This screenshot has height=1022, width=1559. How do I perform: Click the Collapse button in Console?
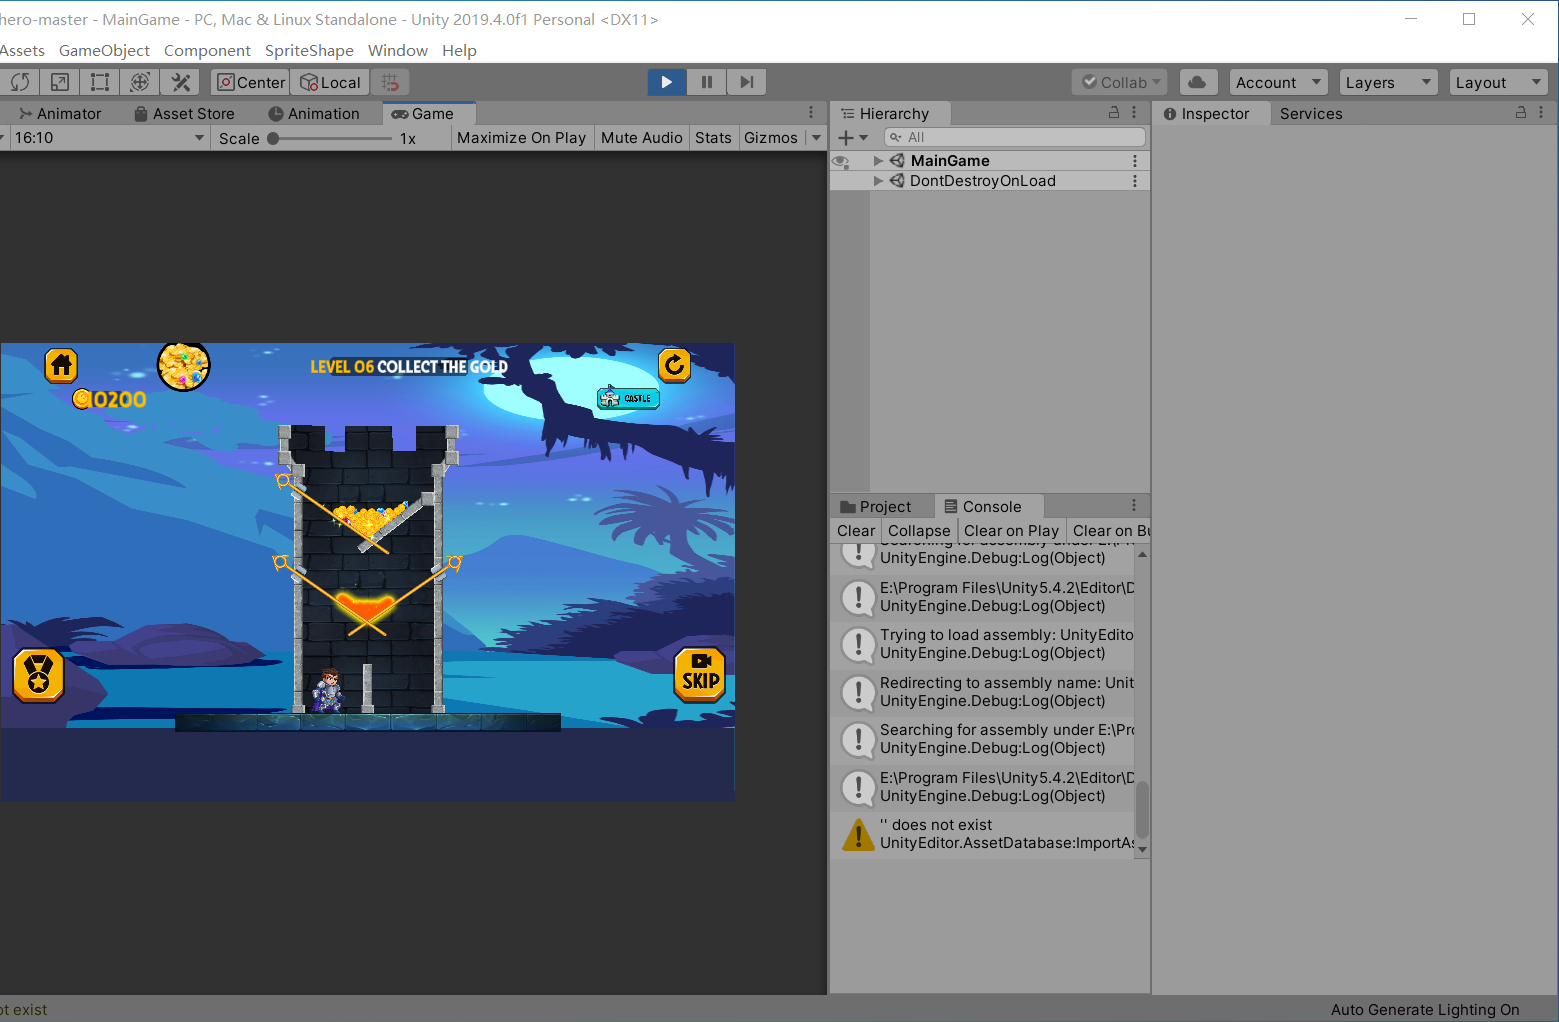coord(919,531)
